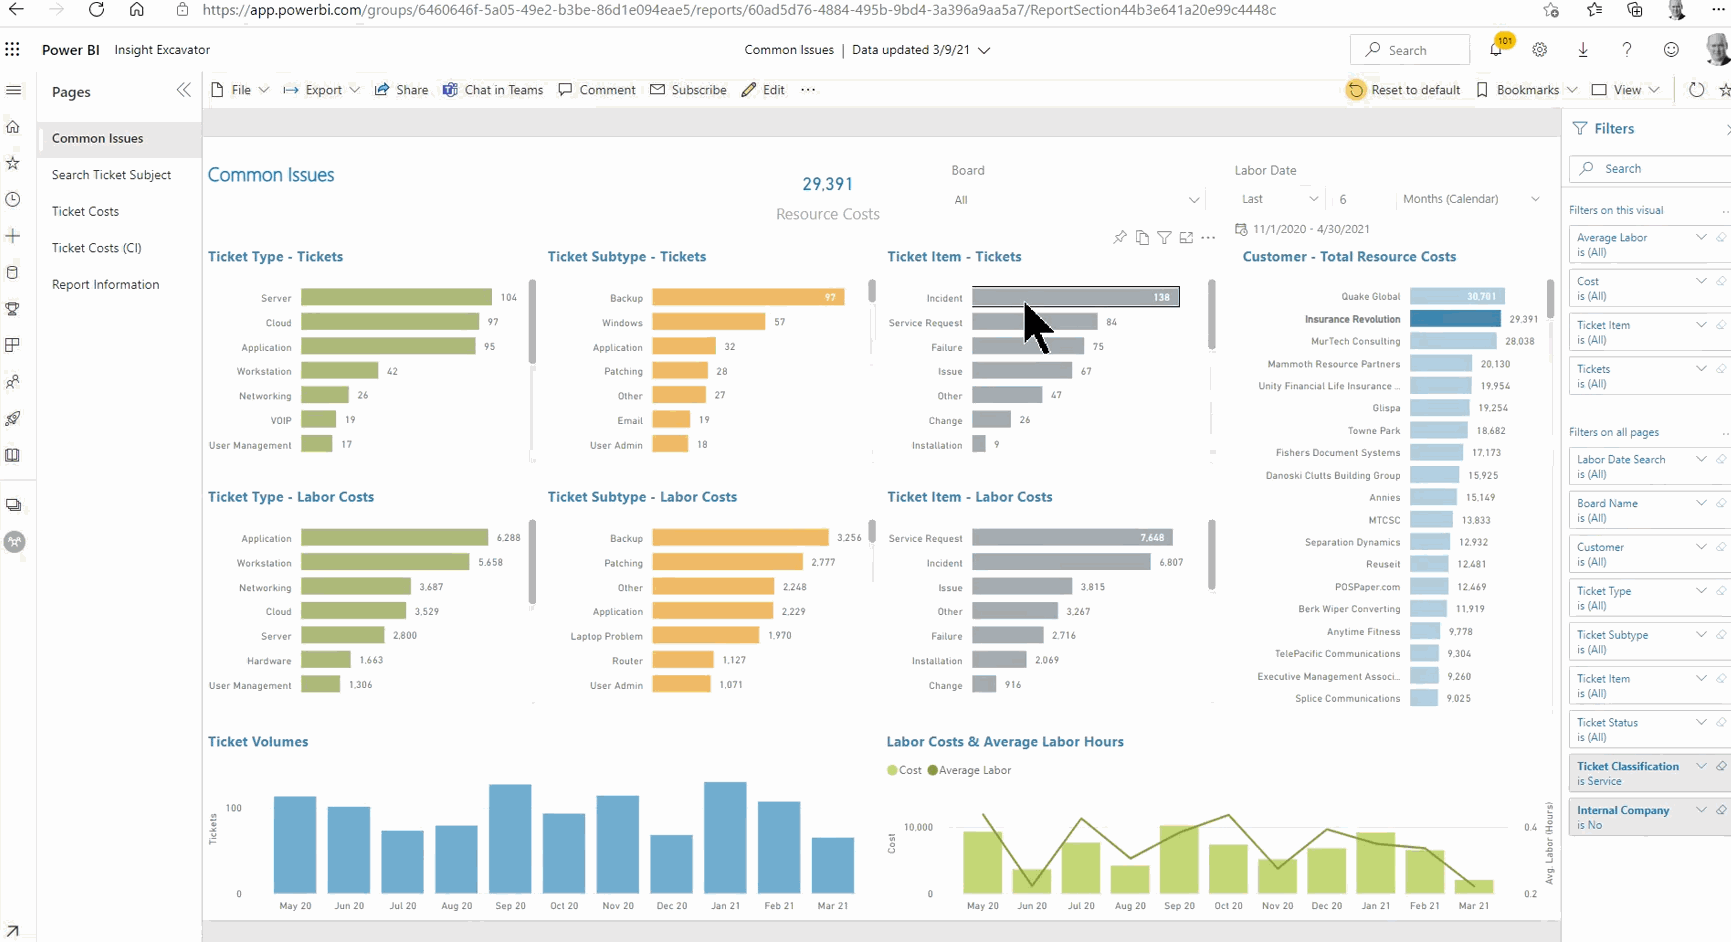Go to browser home page
This screenshot has height=942, width=1731.
[137, 10]
